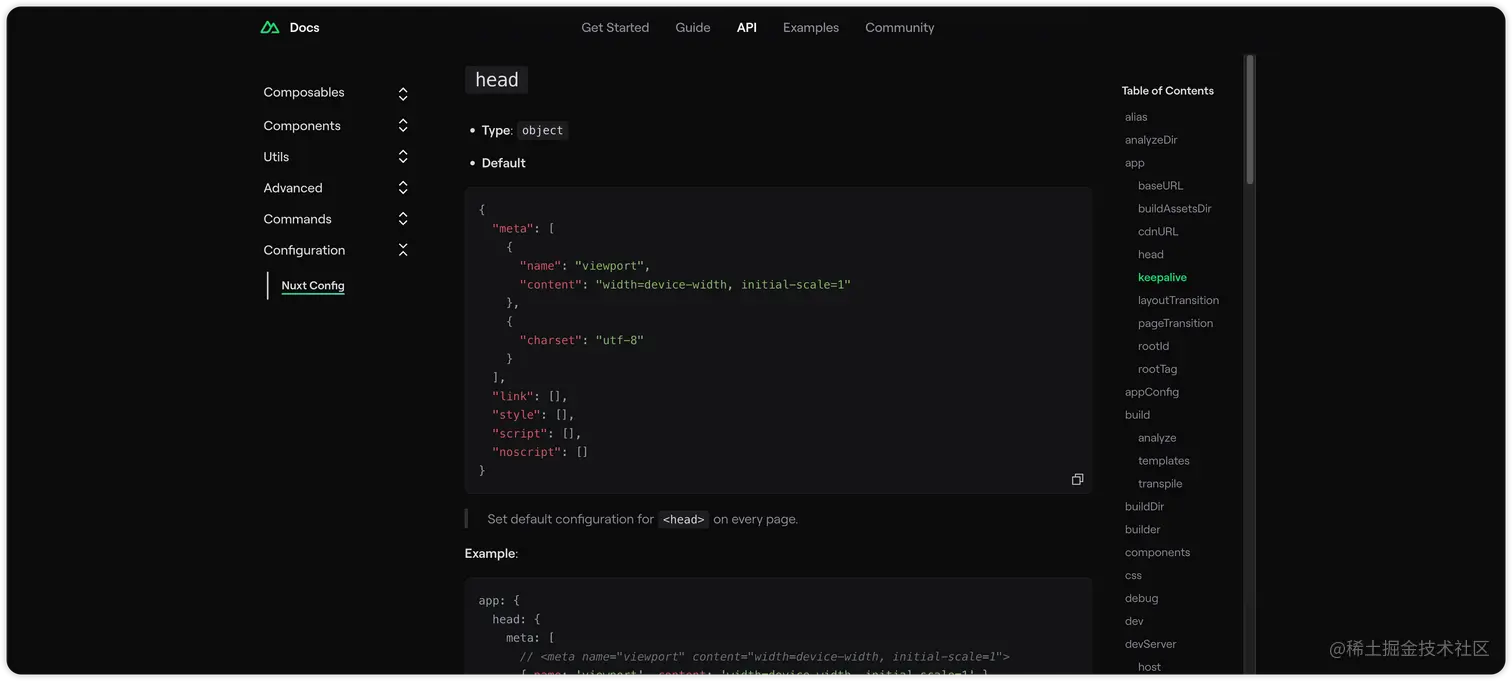Expand the Advanced sidebar section
Image resolution: width=1512 pixels, height=681 pixels.
click(x=403, y=187)
